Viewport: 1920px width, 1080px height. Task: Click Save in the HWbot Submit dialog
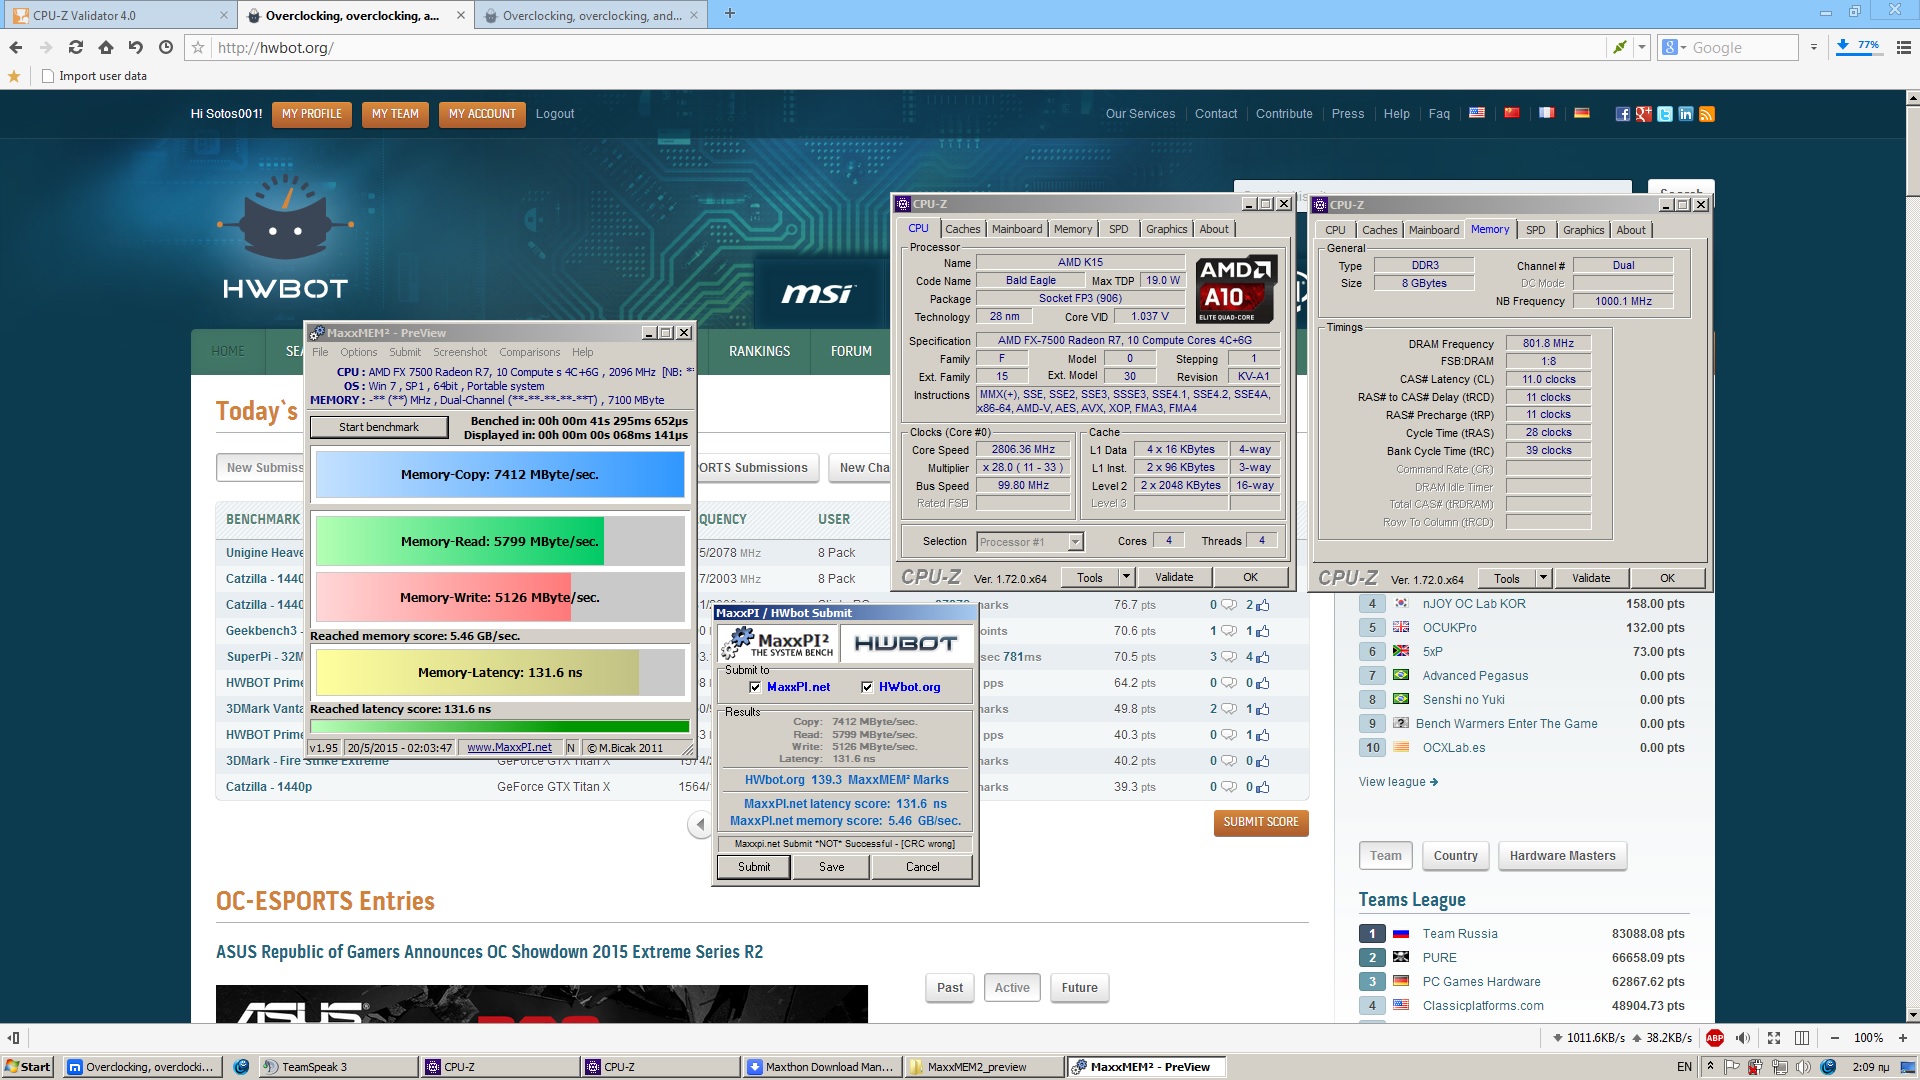coord(831,867)
